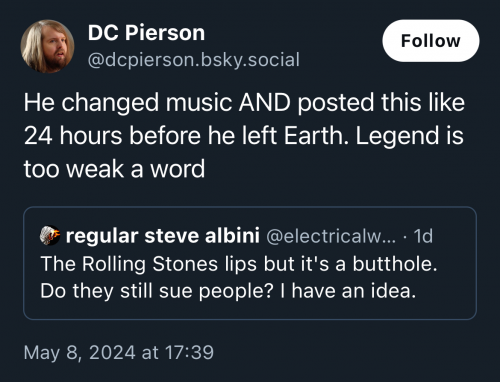The width and height of the screenshot is (500, 382).
Task: Click the regular steve albini small avatar
Action: coord(50,236)
